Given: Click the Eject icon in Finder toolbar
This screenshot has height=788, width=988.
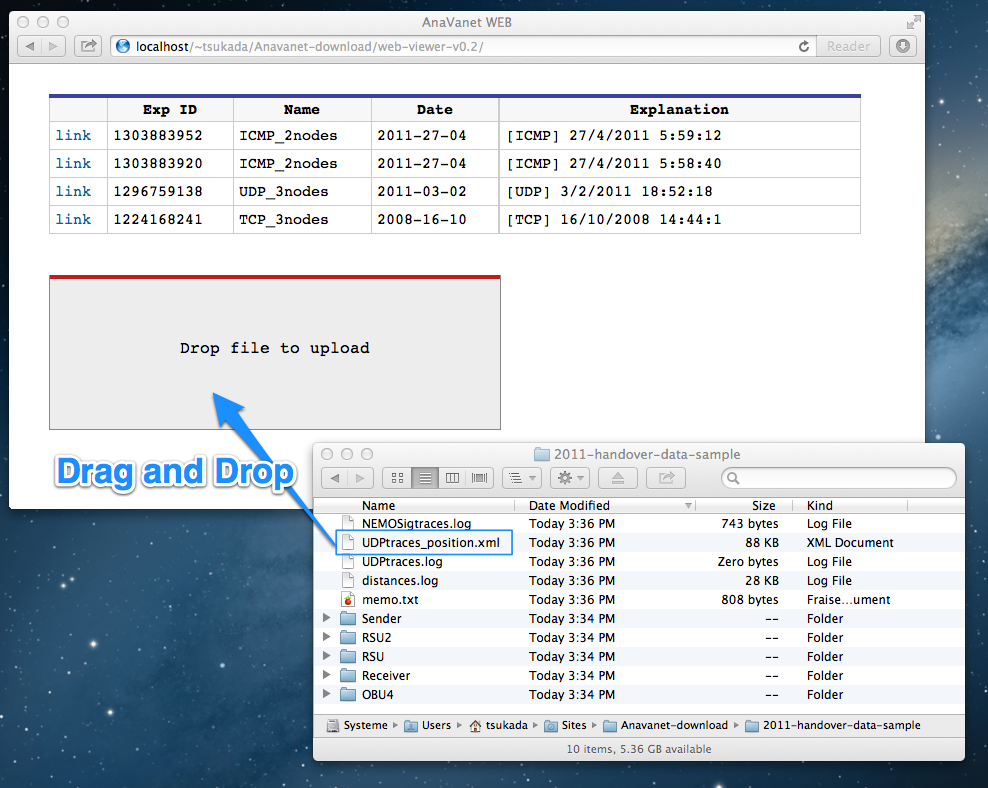Looking at the screenshot, I should pos(617,478).
